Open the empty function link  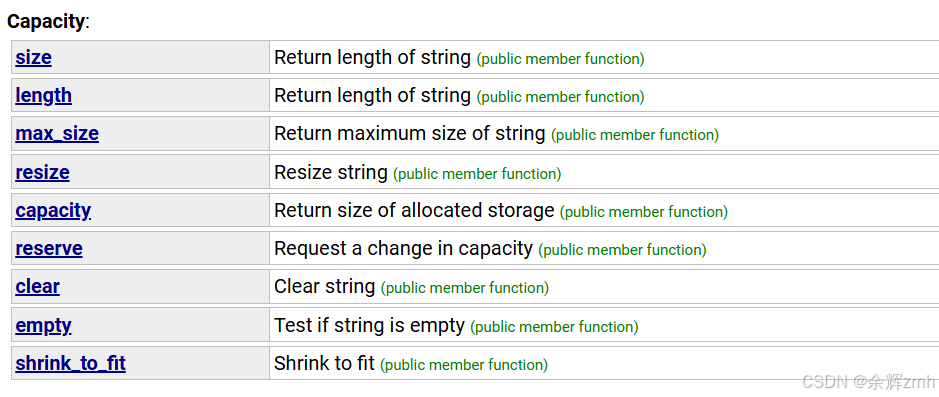coord(44,325)
